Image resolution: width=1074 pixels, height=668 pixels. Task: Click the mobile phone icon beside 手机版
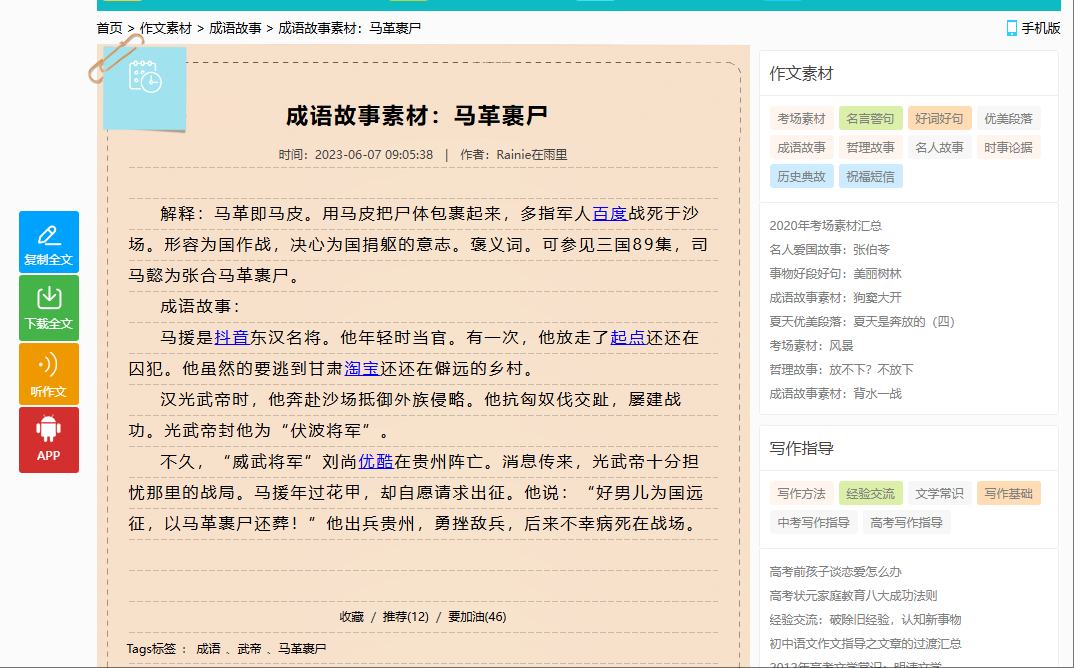pyautogui.click(x=1011, y=28)
